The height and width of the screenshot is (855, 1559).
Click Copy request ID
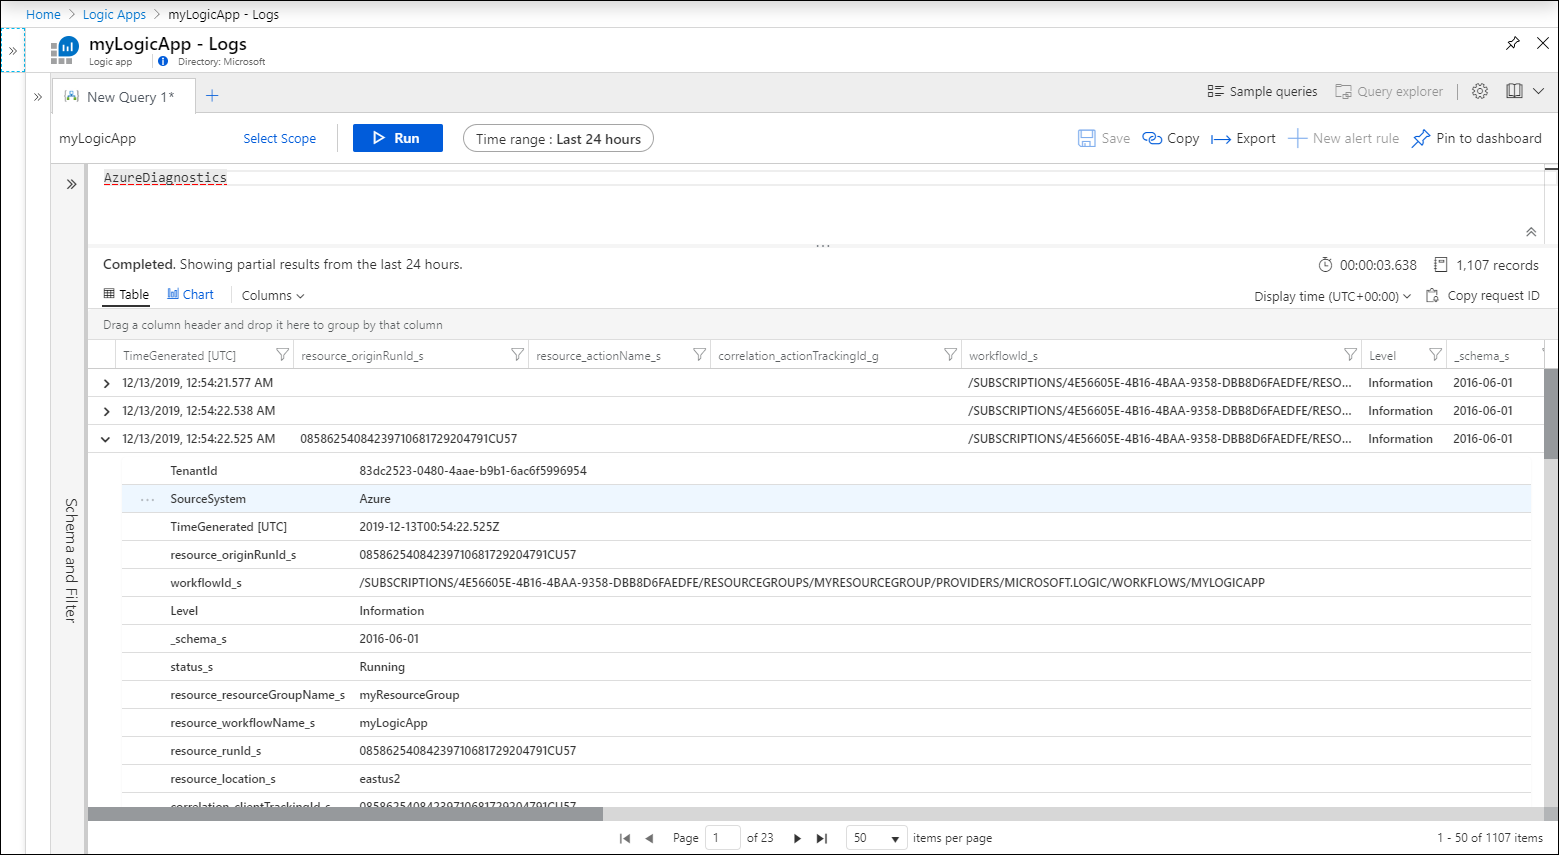tap(1483, 296)
